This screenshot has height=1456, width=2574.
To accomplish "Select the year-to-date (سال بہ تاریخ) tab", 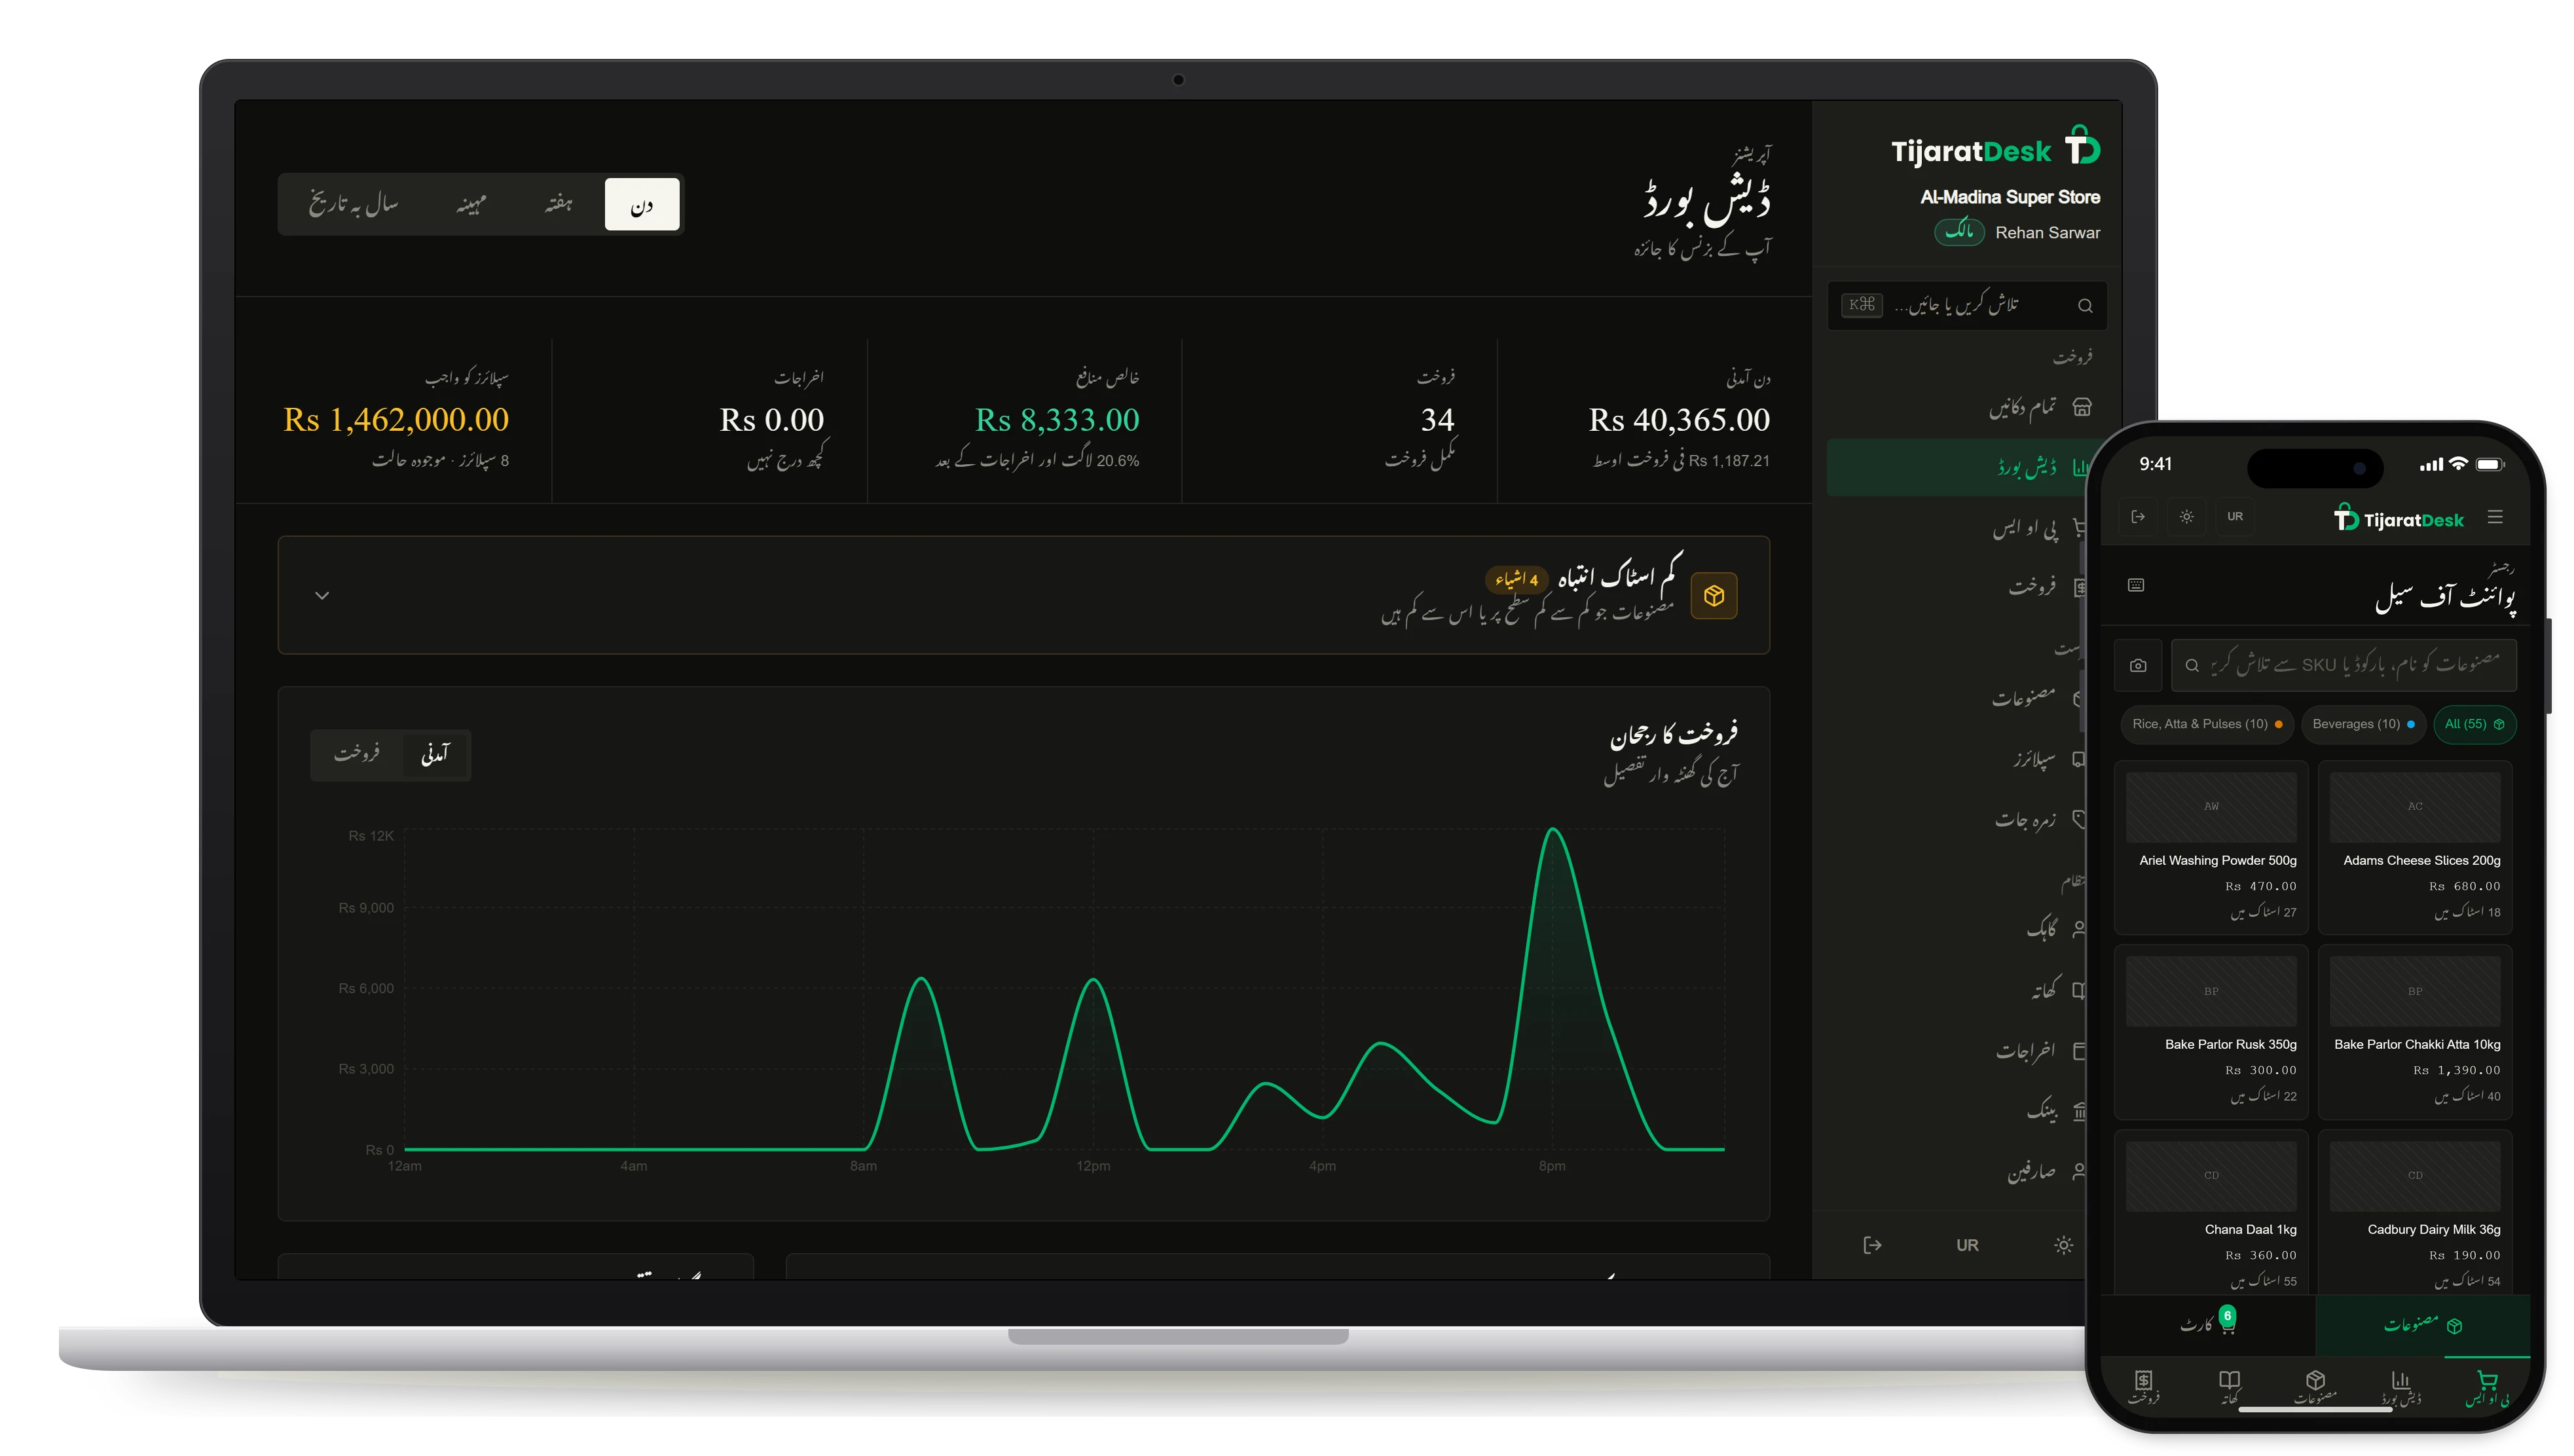I will [x=353, y=204].
